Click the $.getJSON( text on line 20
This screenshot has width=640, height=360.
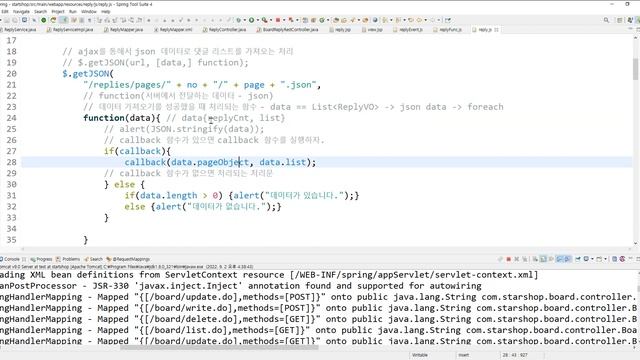(x=88, y=74)
